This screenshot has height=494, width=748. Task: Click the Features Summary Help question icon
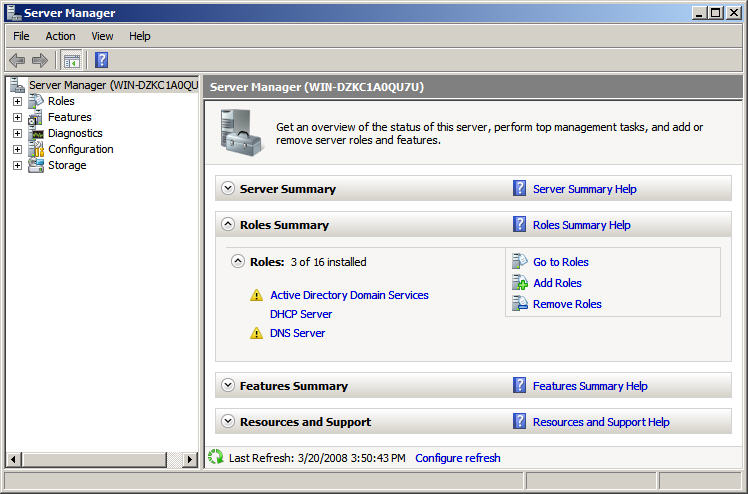pyautogui.click(x=519, y=385)
